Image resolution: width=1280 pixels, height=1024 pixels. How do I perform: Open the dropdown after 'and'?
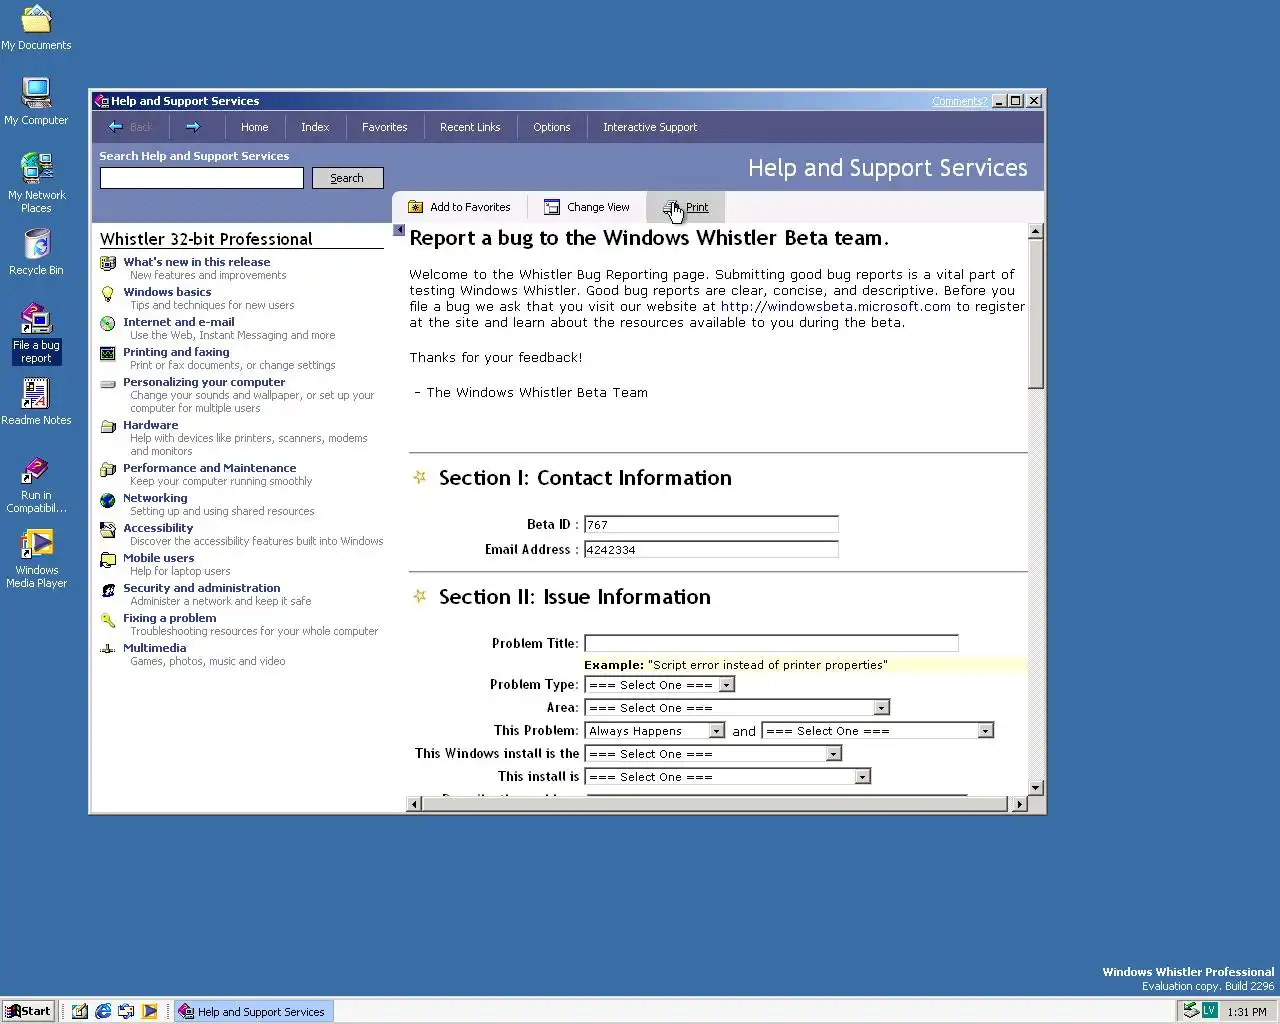pos(877,731)
